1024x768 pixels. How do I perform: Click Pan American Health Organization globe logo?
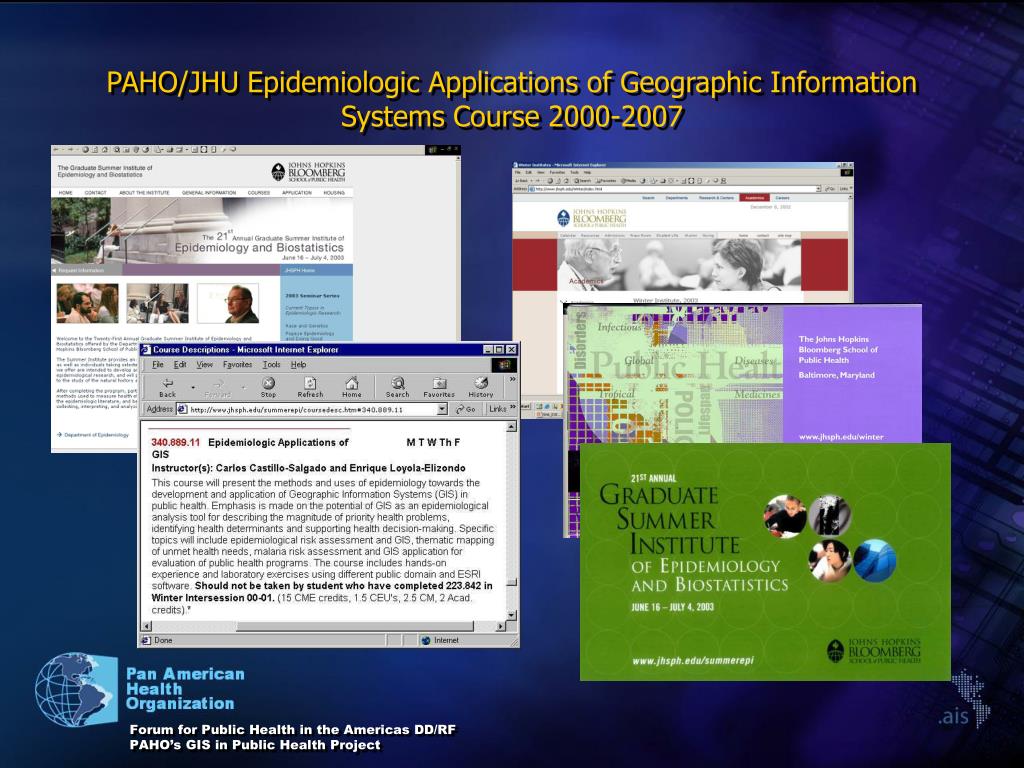[x=76, y=689]
